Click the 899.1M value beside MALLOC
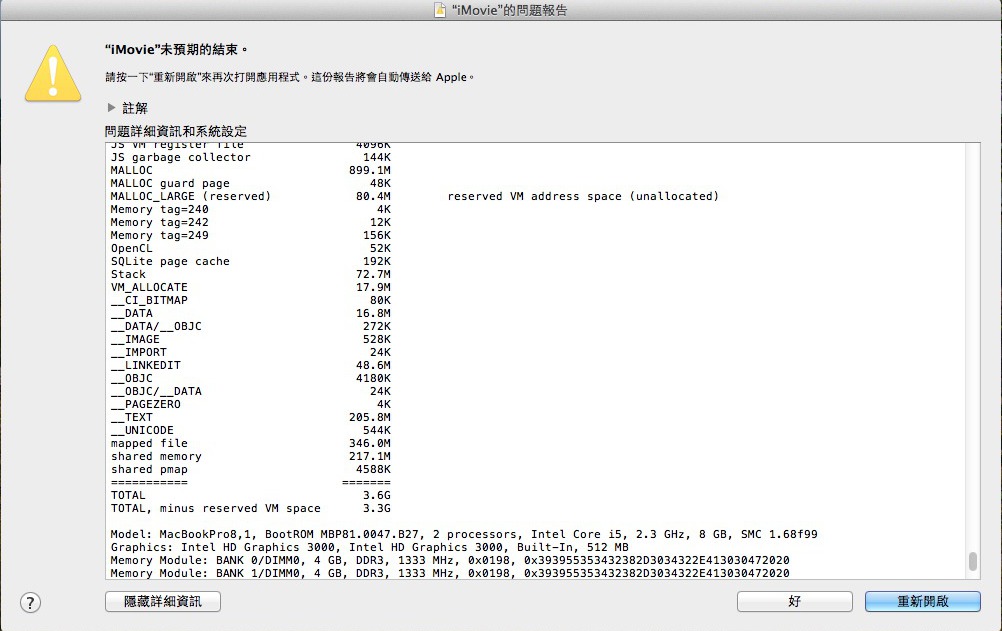Image resolution: width=1002 pixels, height=631 pixels. (370, 170)
